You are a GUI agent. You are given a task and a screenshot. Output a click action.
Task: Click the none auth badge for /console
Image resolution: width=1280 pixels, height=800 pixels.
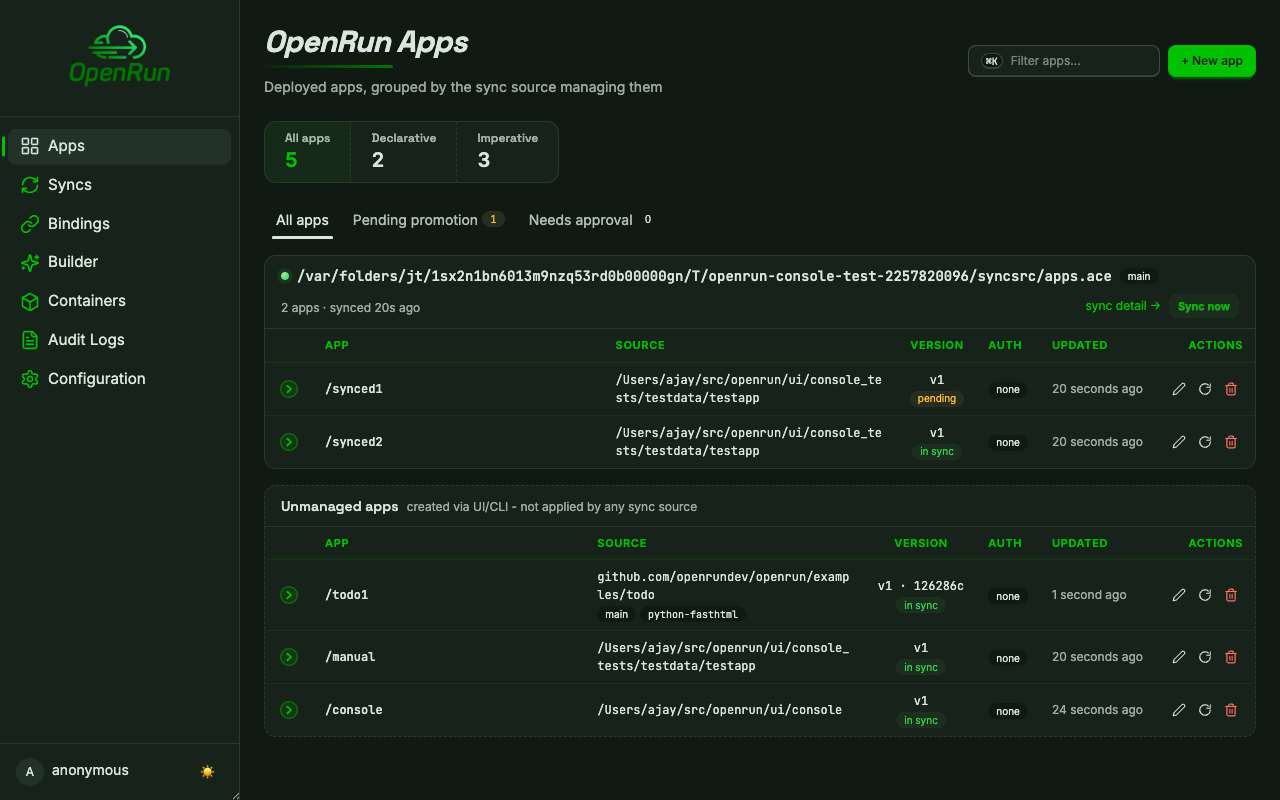click(1008, 711)
